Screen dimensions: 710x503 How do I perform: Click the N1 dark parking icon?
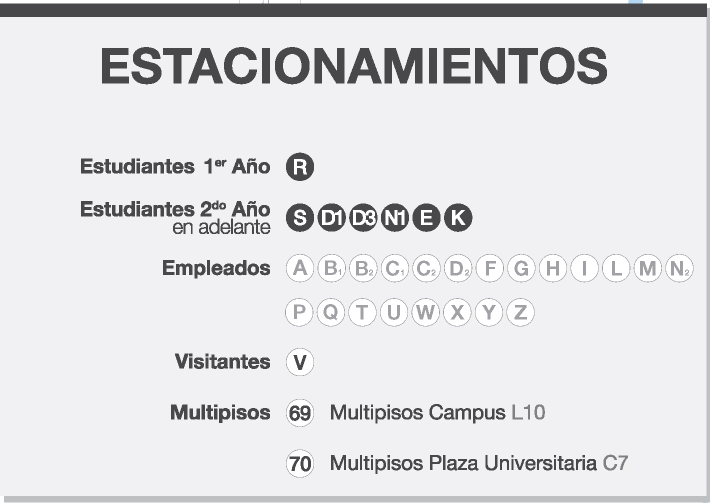(395, 218)
